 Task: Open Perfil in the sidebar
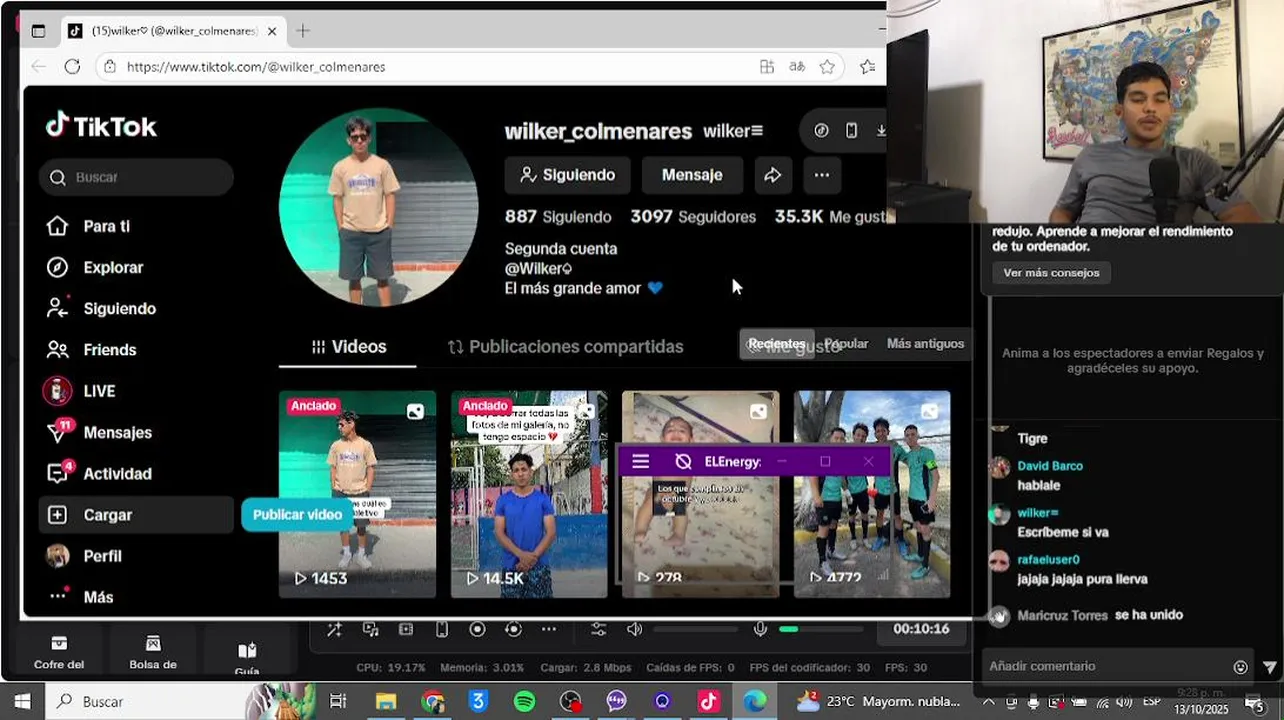84,556
